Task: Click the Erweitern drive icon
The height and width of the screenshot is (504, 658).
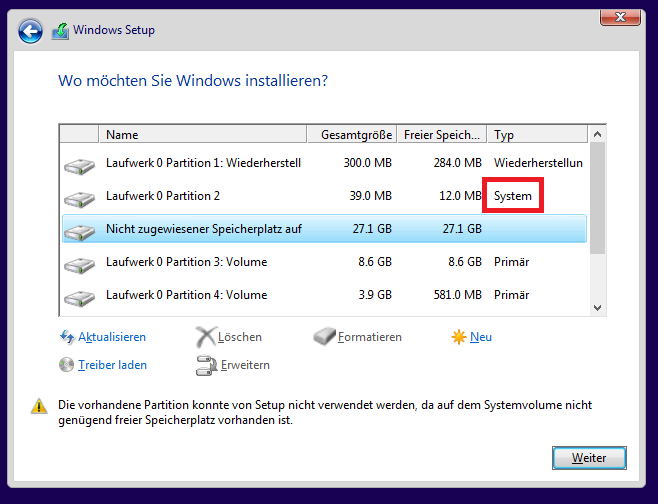Action: (206, 365)
